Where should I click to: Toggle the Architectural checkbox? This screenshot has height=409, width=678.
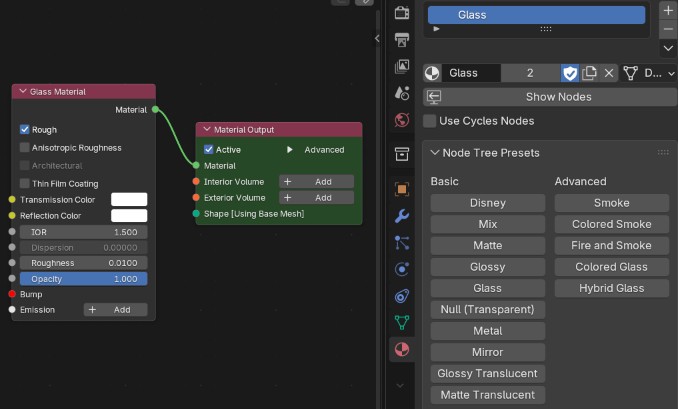(25, 165)
